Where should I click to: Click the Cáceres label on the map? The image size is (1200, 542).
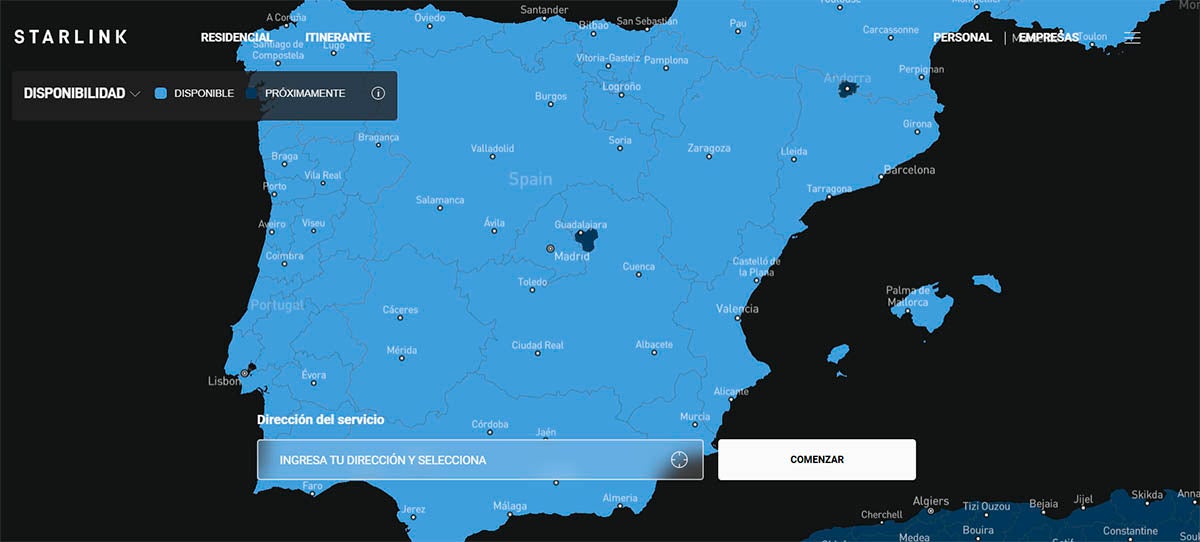click(x=400, y=310)
